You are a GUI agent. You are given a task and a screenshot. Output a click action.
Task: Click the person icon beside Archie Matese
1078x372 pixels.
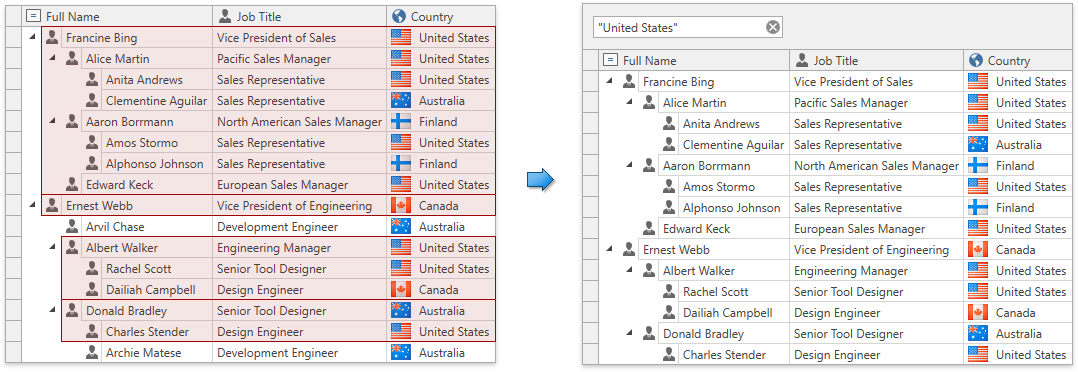pyautogui.click(x=91, y=353)
